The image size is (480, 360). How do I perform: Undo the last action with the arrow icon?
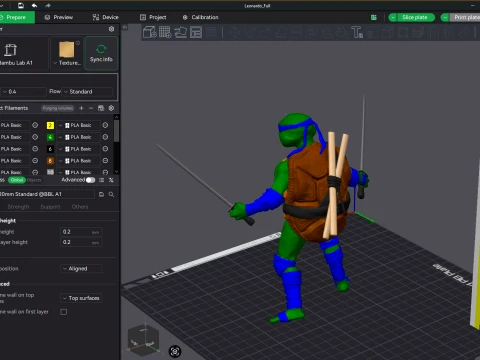pos(34,5)
